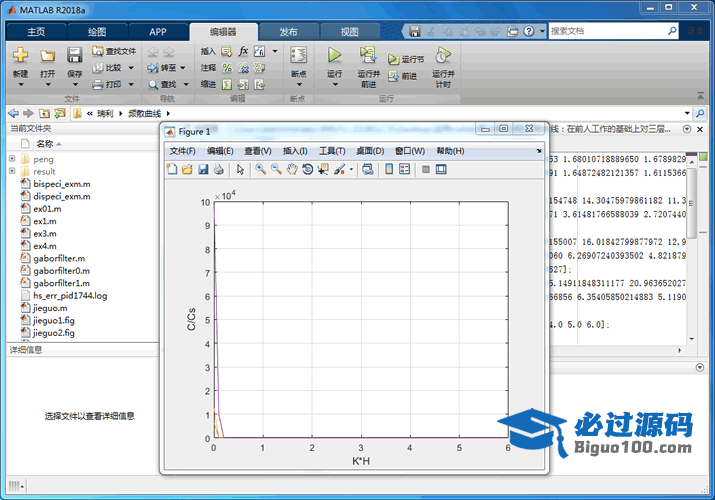Toggle the insert colorbar button in Figure toolbar

tap(390, 169)
